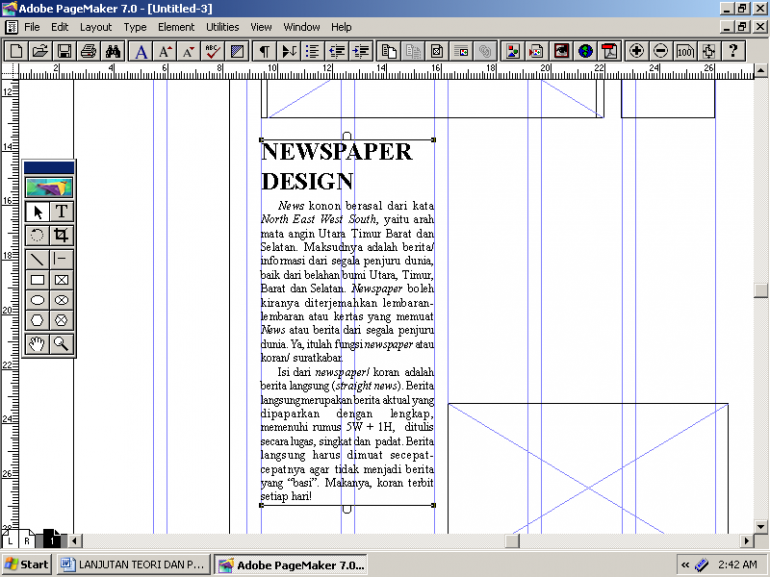This screenshot has width=770, height=577.
Task: Increase font size with the A up-arrow icon
Action: tap(165, 51)
